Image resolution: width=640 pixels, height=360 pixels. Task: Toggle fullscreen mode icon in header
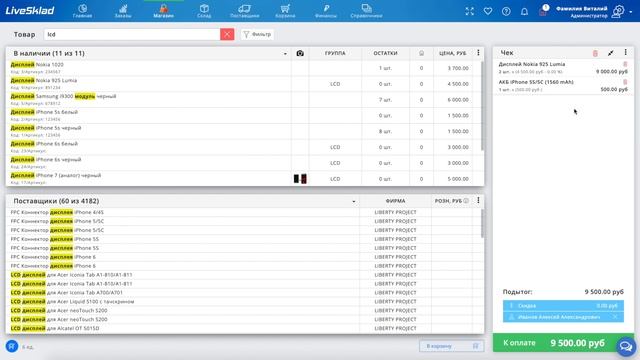pos(470,11)
